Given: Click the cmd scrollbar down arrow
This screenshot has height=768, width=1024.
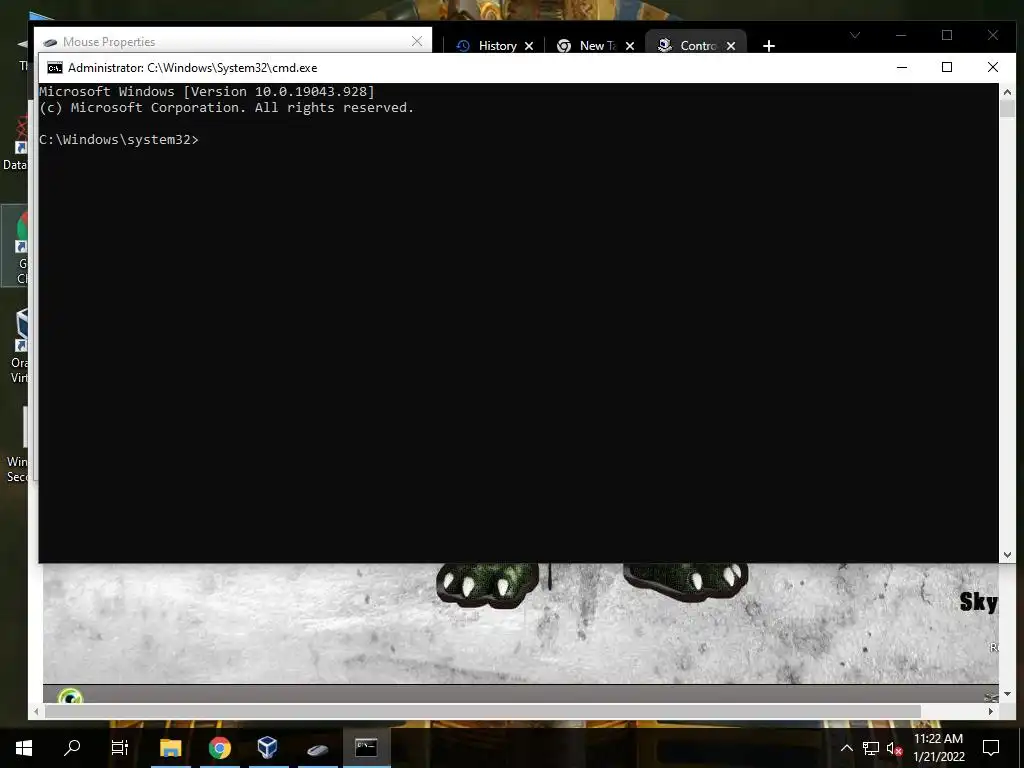Looking at the screenshot, I should 1007,555.
